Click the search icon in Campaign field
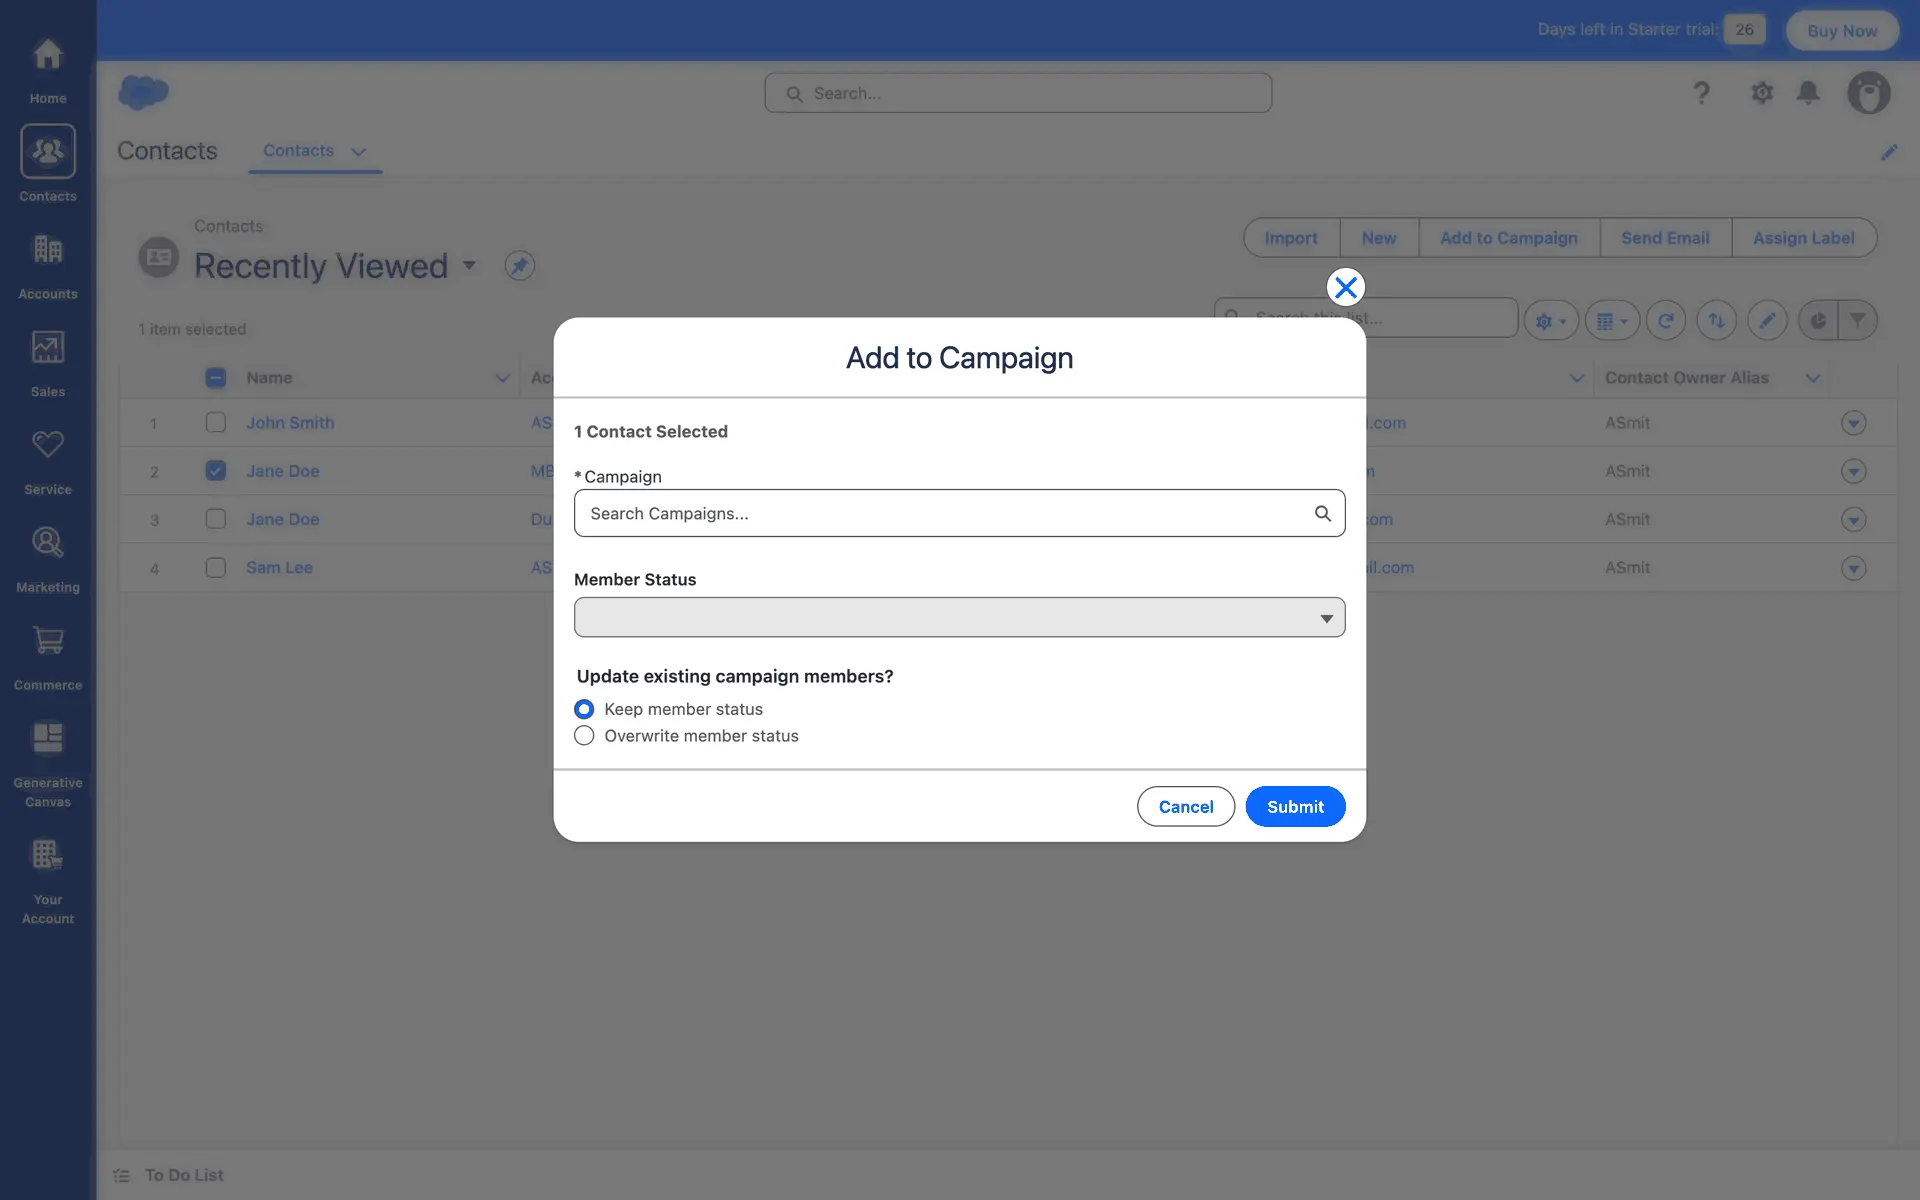 coord(1322,513)
